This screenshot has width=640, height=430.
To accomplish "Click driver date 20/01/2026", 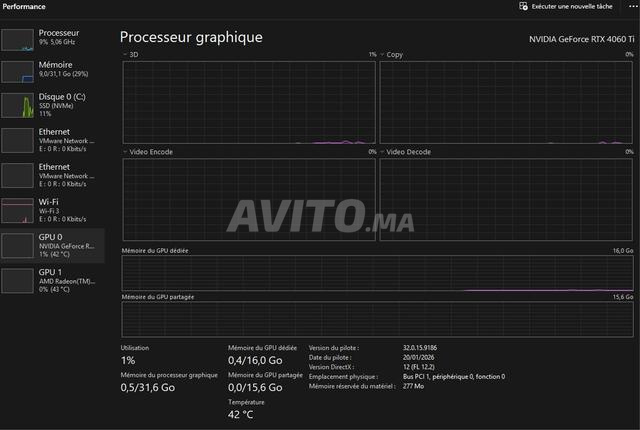I will point(418,357).
